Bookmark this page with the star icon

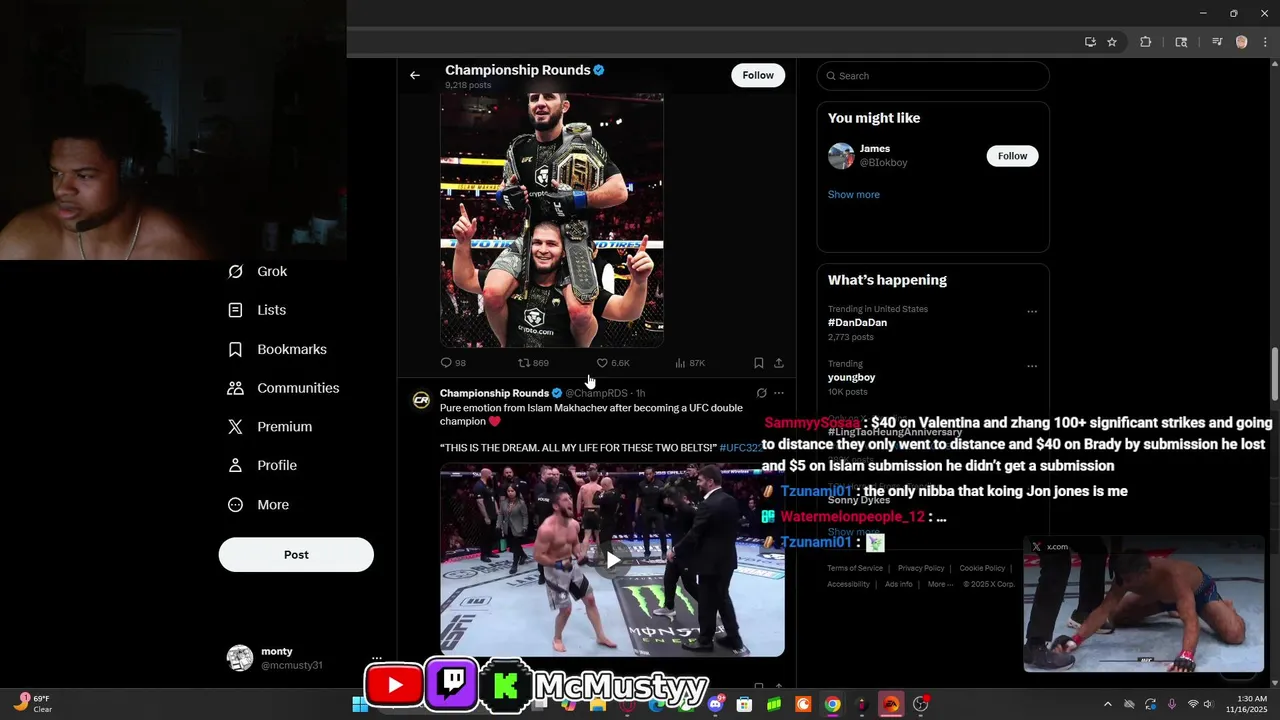(x=1112, y=42)
